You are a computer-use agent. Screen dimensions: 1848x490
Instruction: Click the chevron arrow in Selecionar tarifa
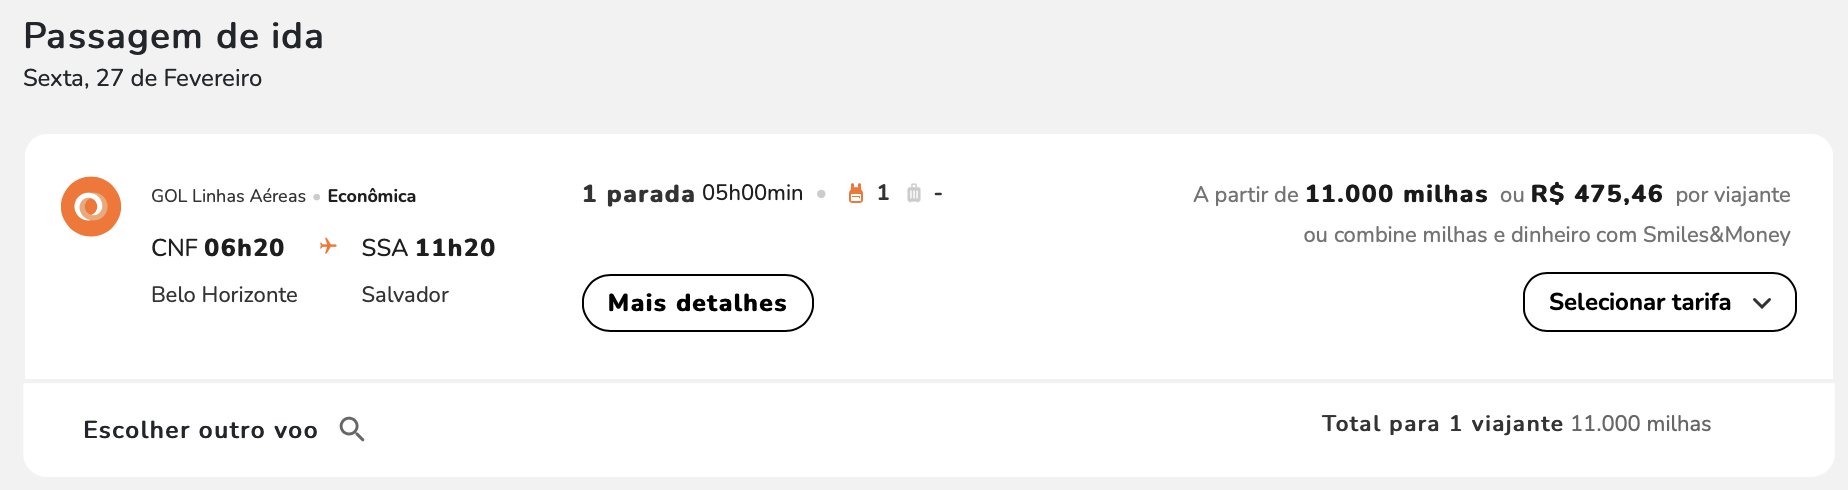[x=1762, y=303]
